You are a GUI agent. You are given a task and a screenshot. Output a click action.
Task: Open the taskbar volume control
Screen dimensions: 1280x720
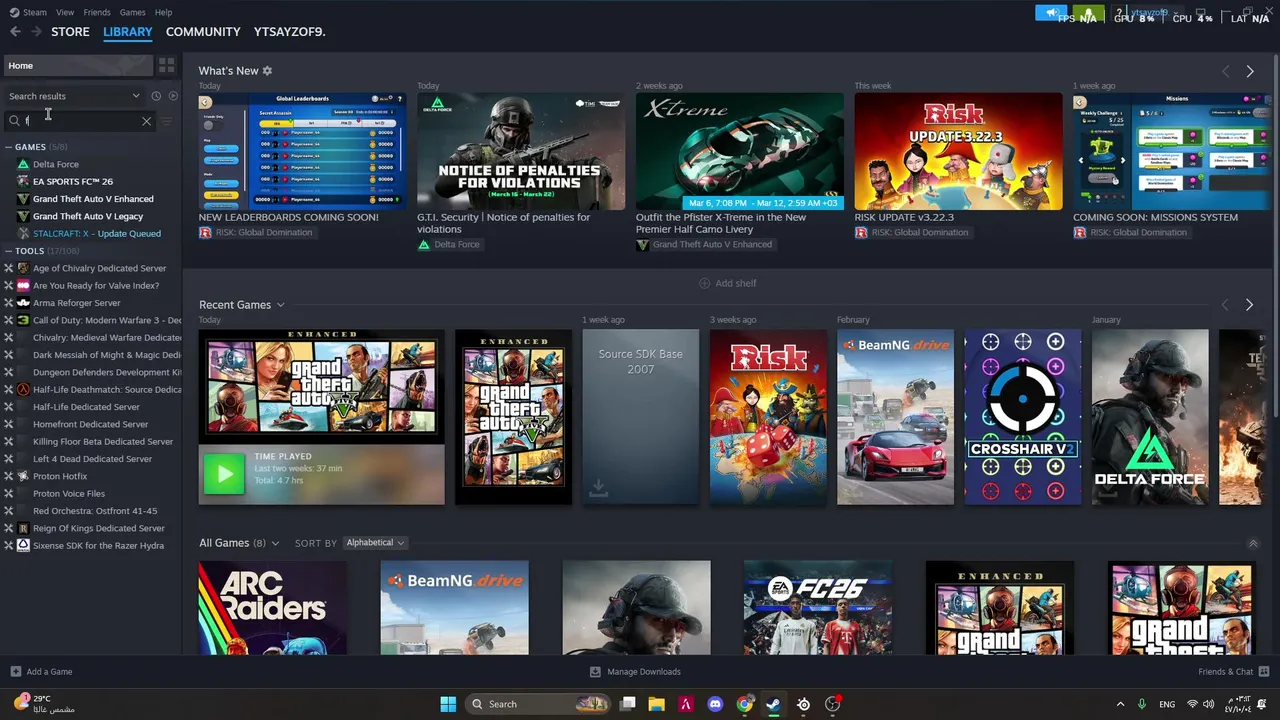pos(1209,704)
